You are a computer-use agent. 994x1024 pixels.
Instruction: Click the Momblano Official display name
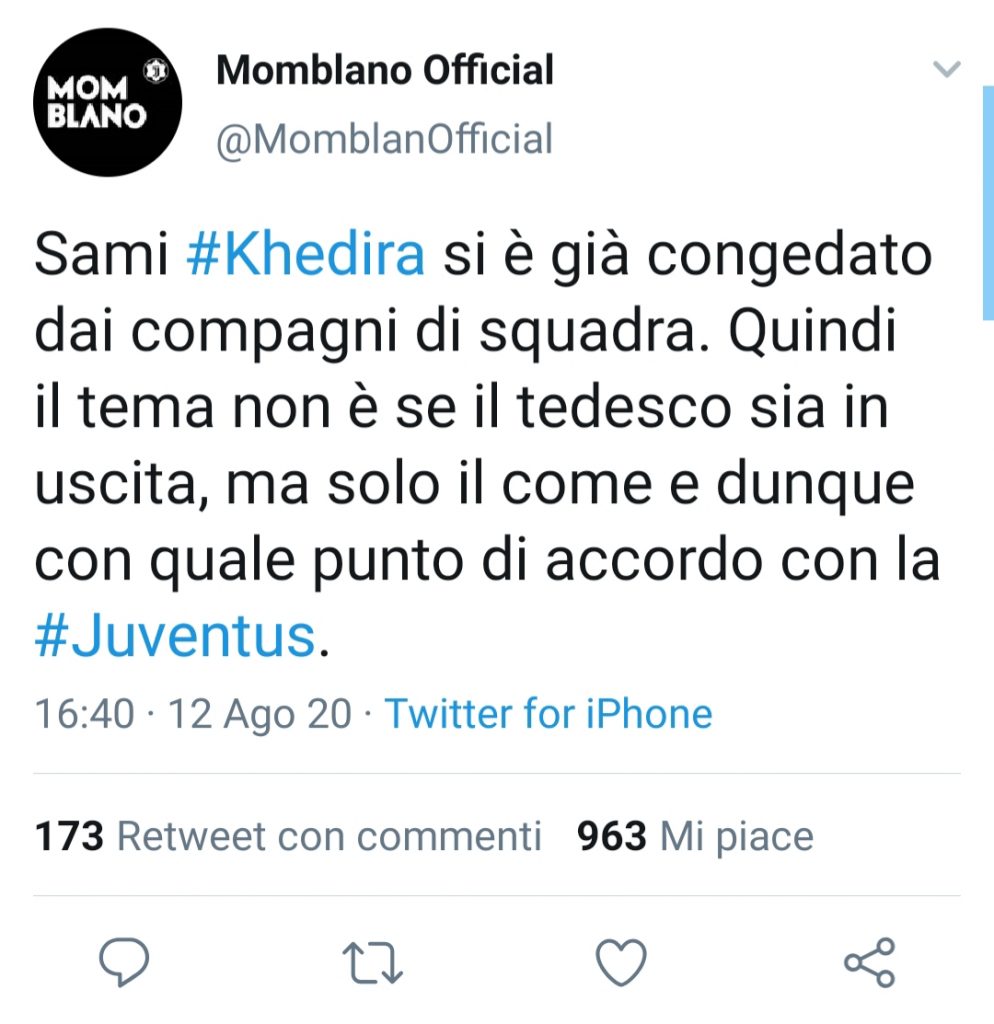[x=385, y=70]
